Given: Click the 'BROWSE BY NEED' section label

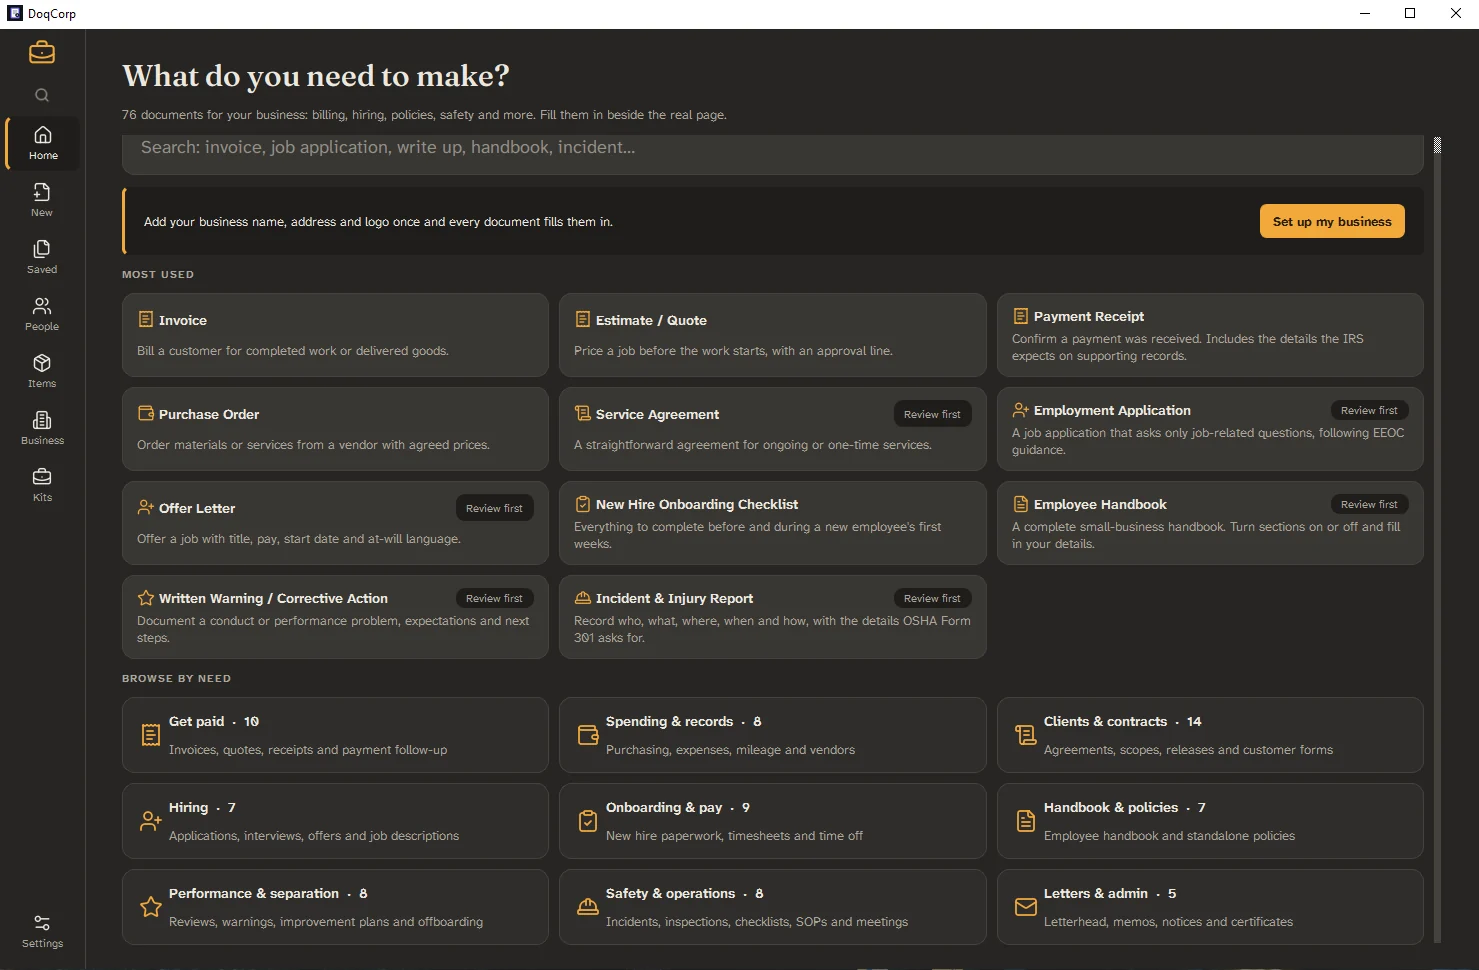Looking at the screenshot, I should (176, 678).
